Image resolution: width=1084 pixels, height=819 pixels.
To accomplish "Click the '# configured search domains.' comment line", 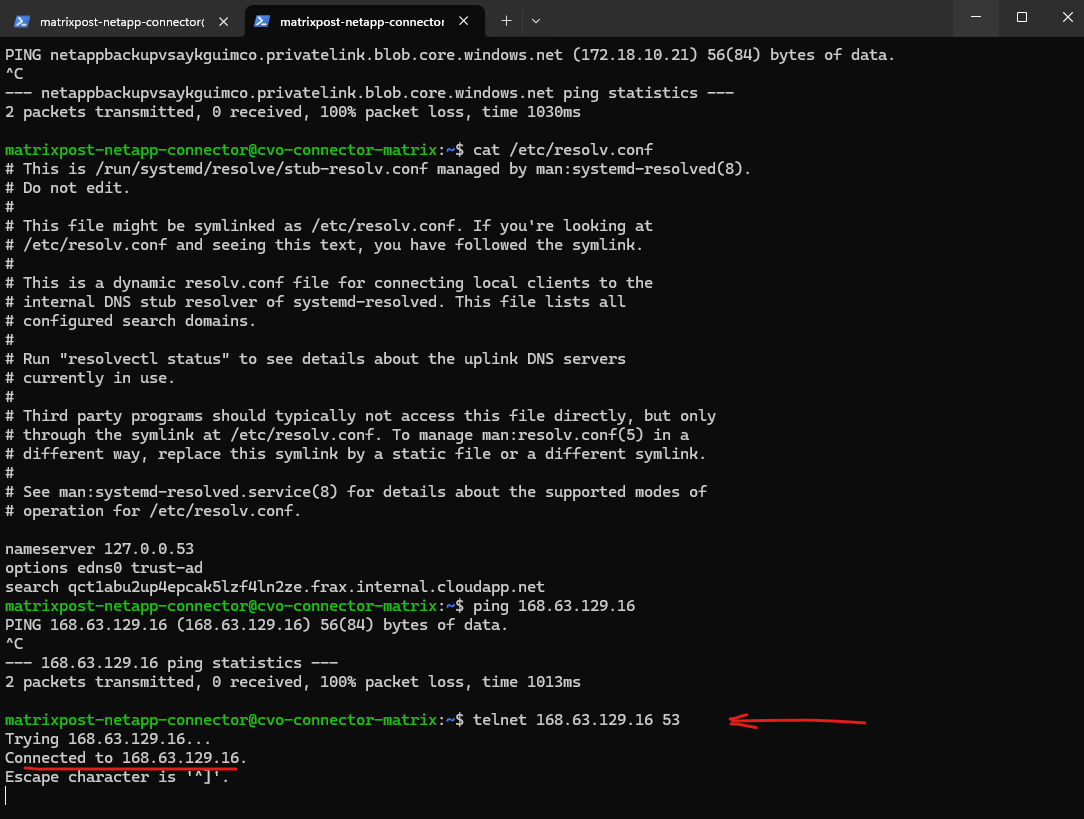I will click(x=131, y=321).
